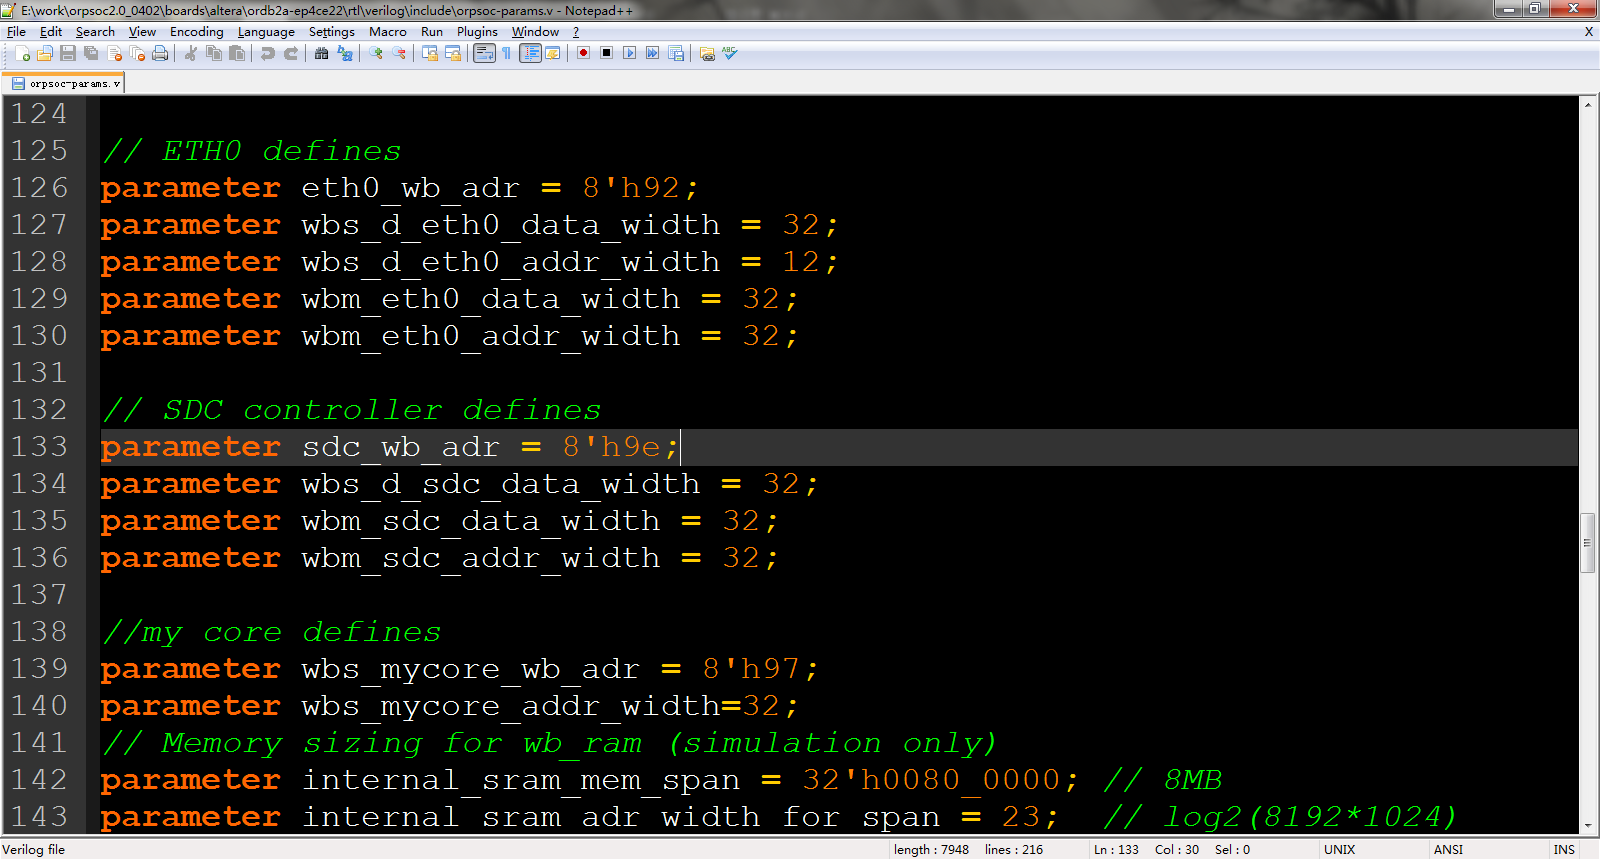Open the Edit menu

point(51,32)
